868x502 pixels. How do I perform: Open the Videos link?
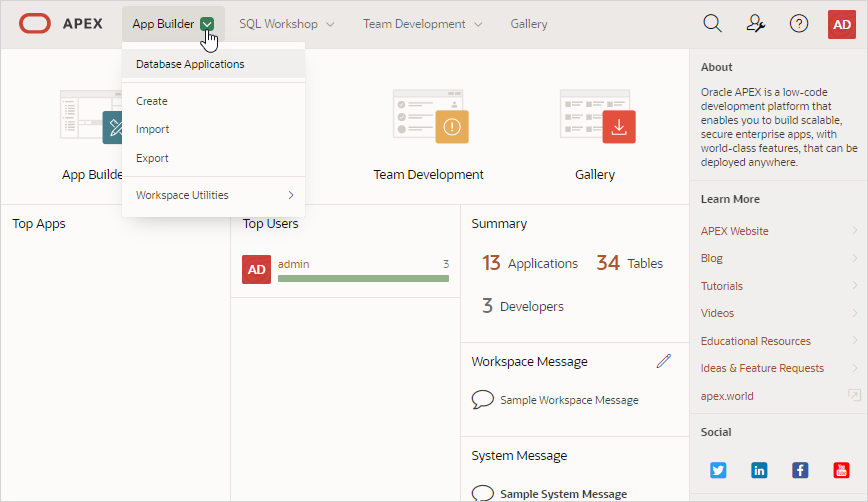point(717,313)
